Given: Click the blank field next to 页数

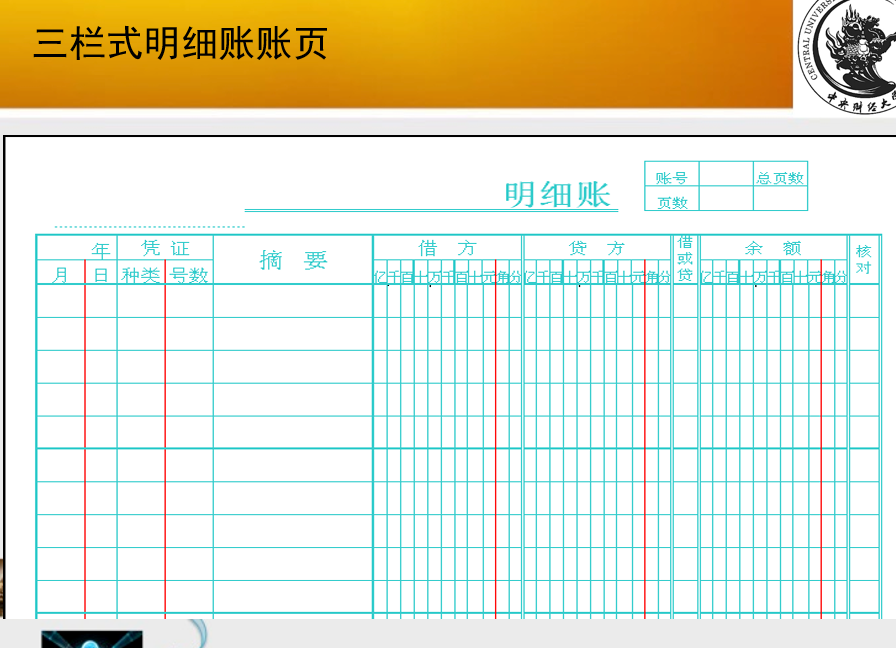Looking at the screenshot, I should pos(726,199).
